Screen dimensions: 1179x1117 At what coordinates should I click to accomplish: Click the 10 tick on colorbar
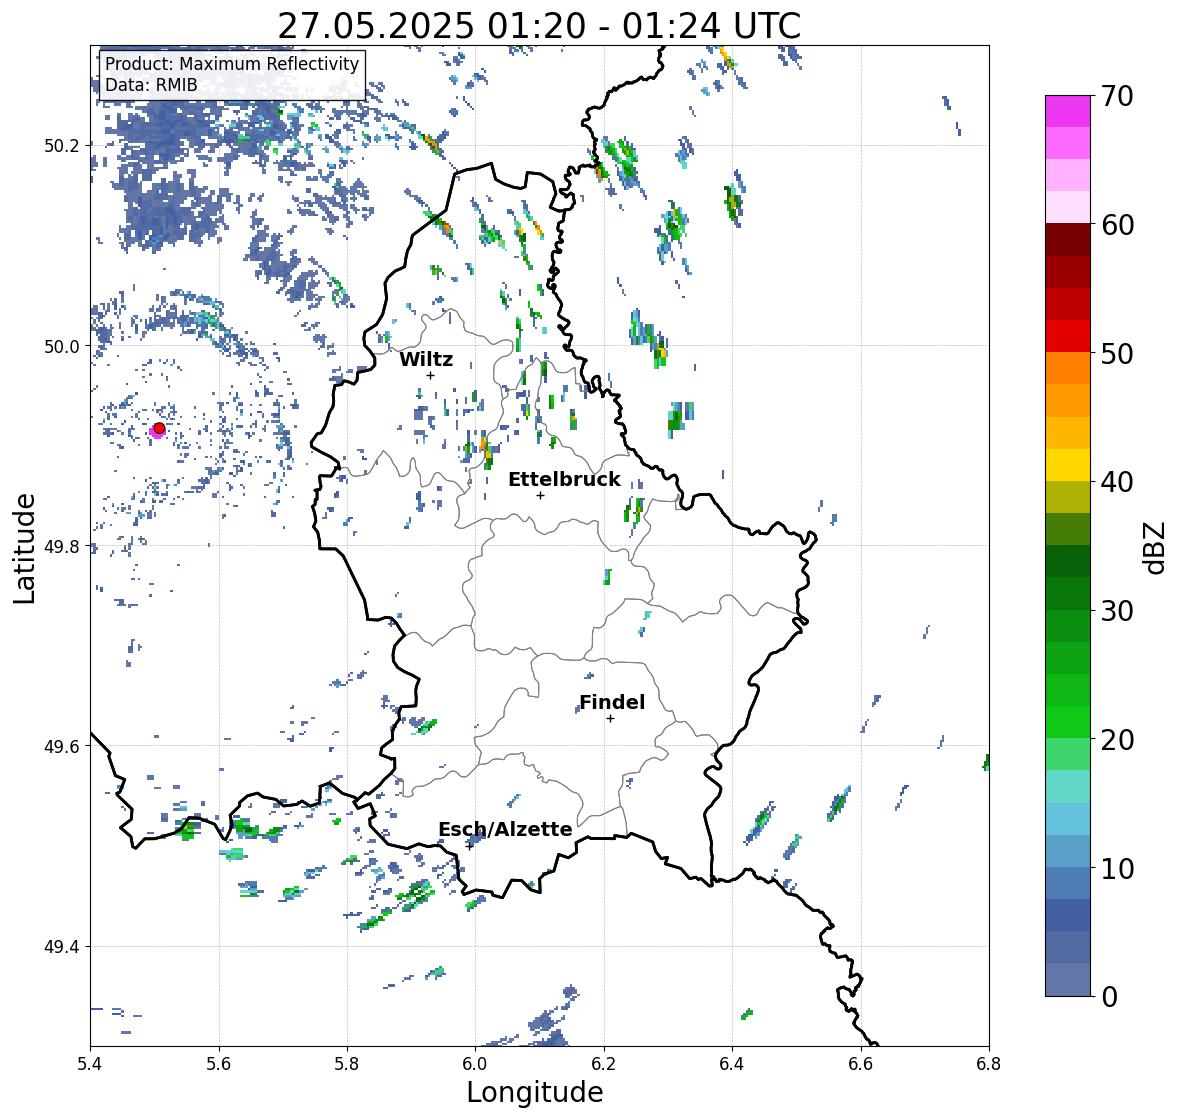click(1117, 868)
